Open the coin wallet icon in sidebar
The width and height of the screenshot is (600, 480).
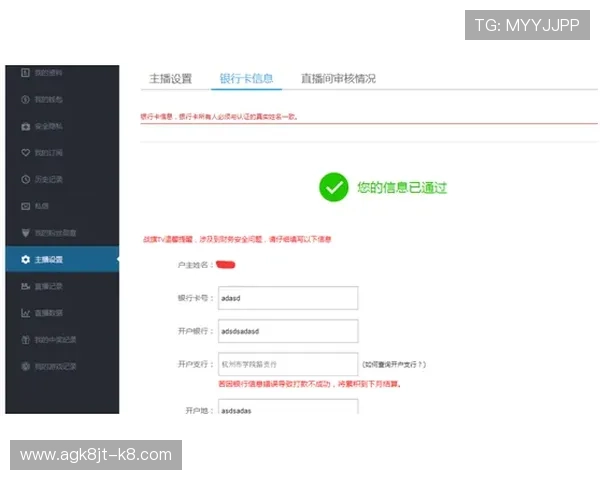point(25,100)
